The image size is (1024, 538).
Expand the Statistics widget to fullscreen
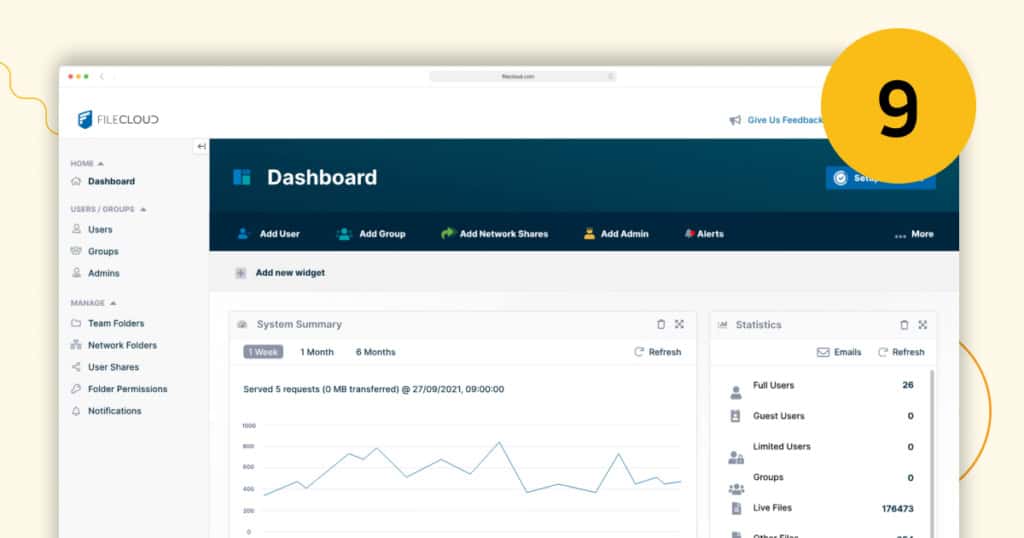922,325
